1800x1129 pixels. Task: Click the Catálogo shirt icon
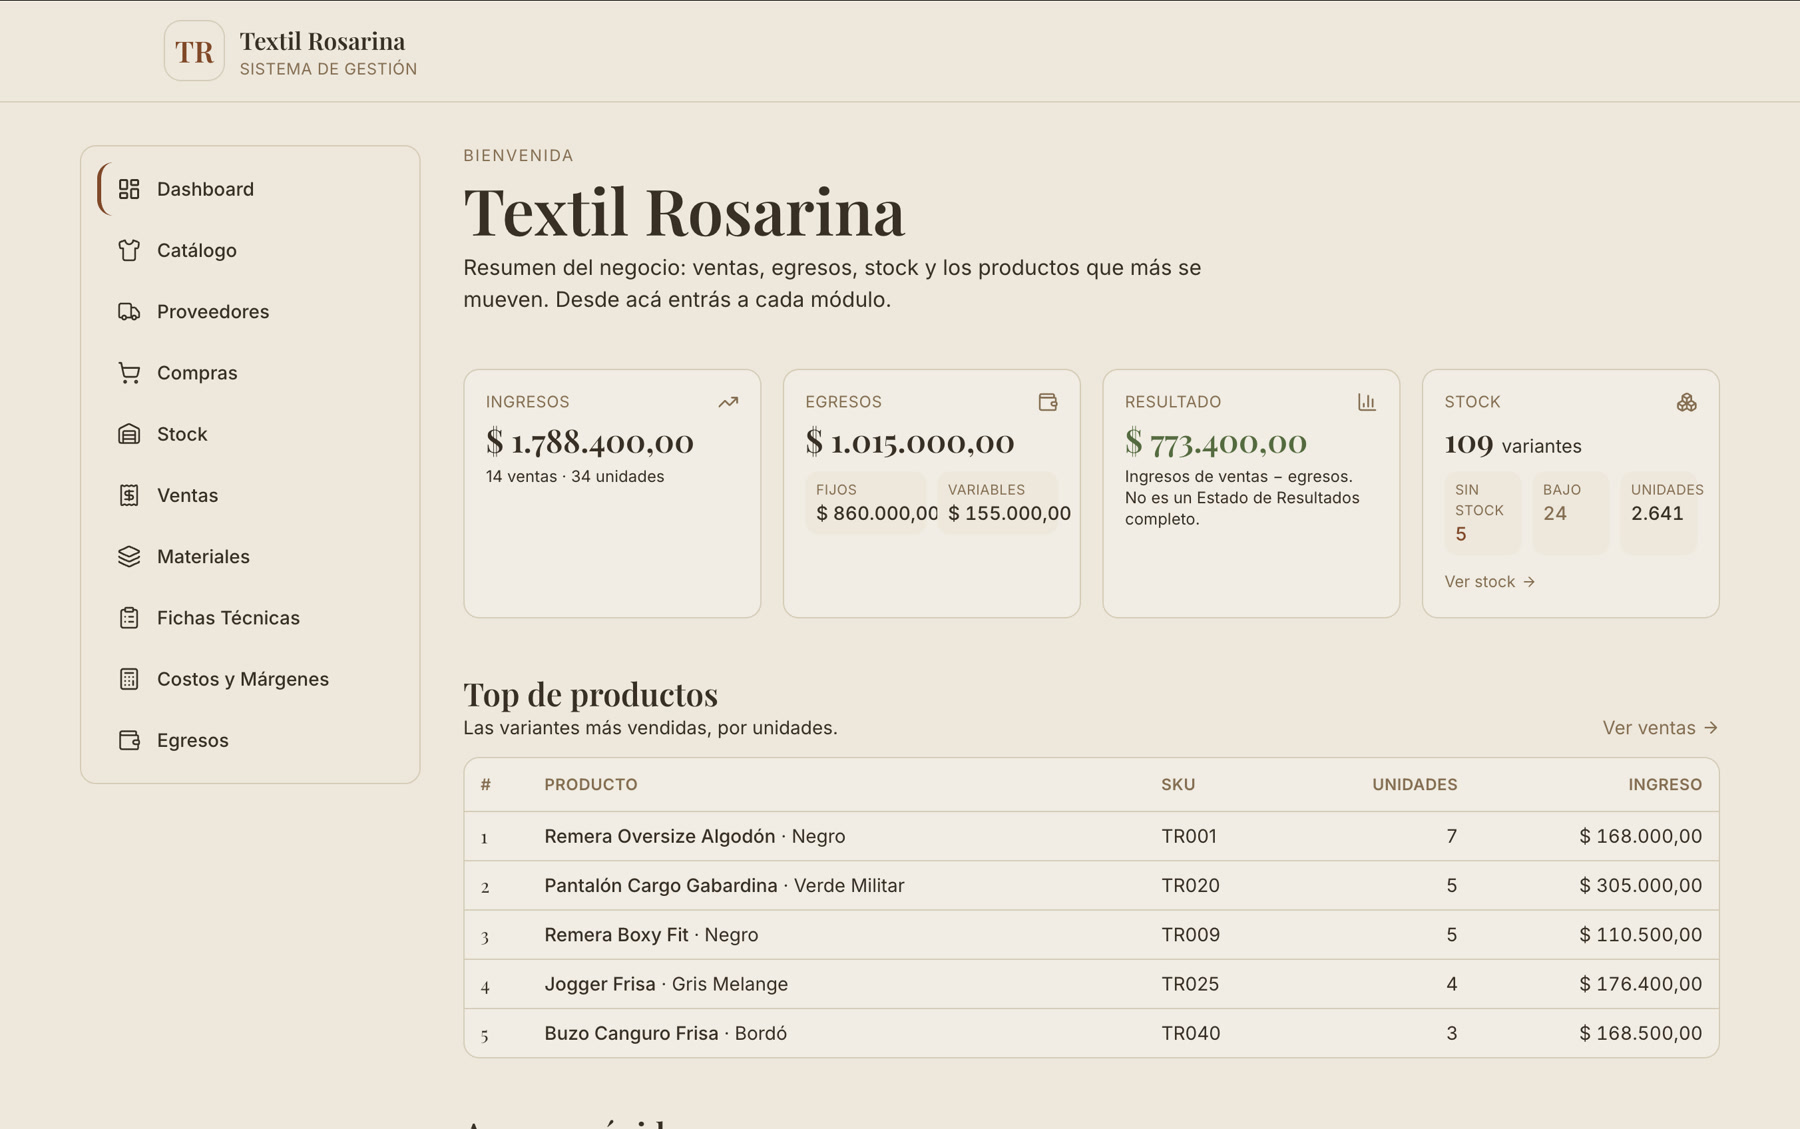[129, 250]
